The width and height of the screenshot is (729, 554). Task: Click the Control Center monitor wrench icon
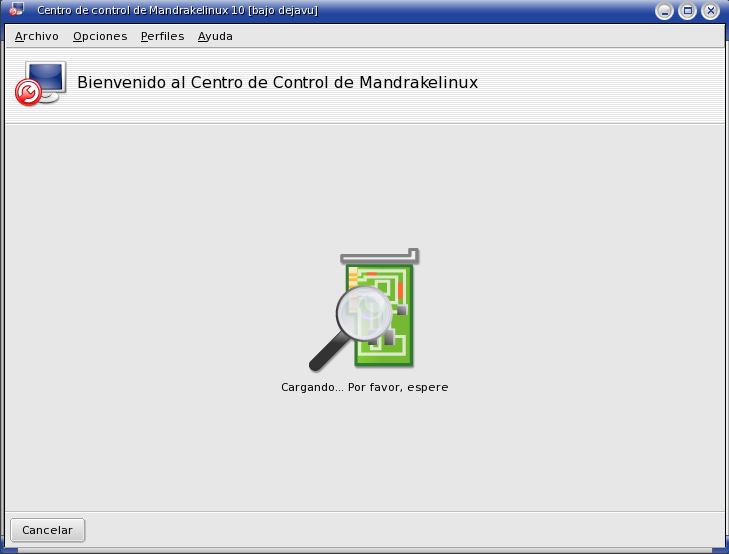pos(40,83)
